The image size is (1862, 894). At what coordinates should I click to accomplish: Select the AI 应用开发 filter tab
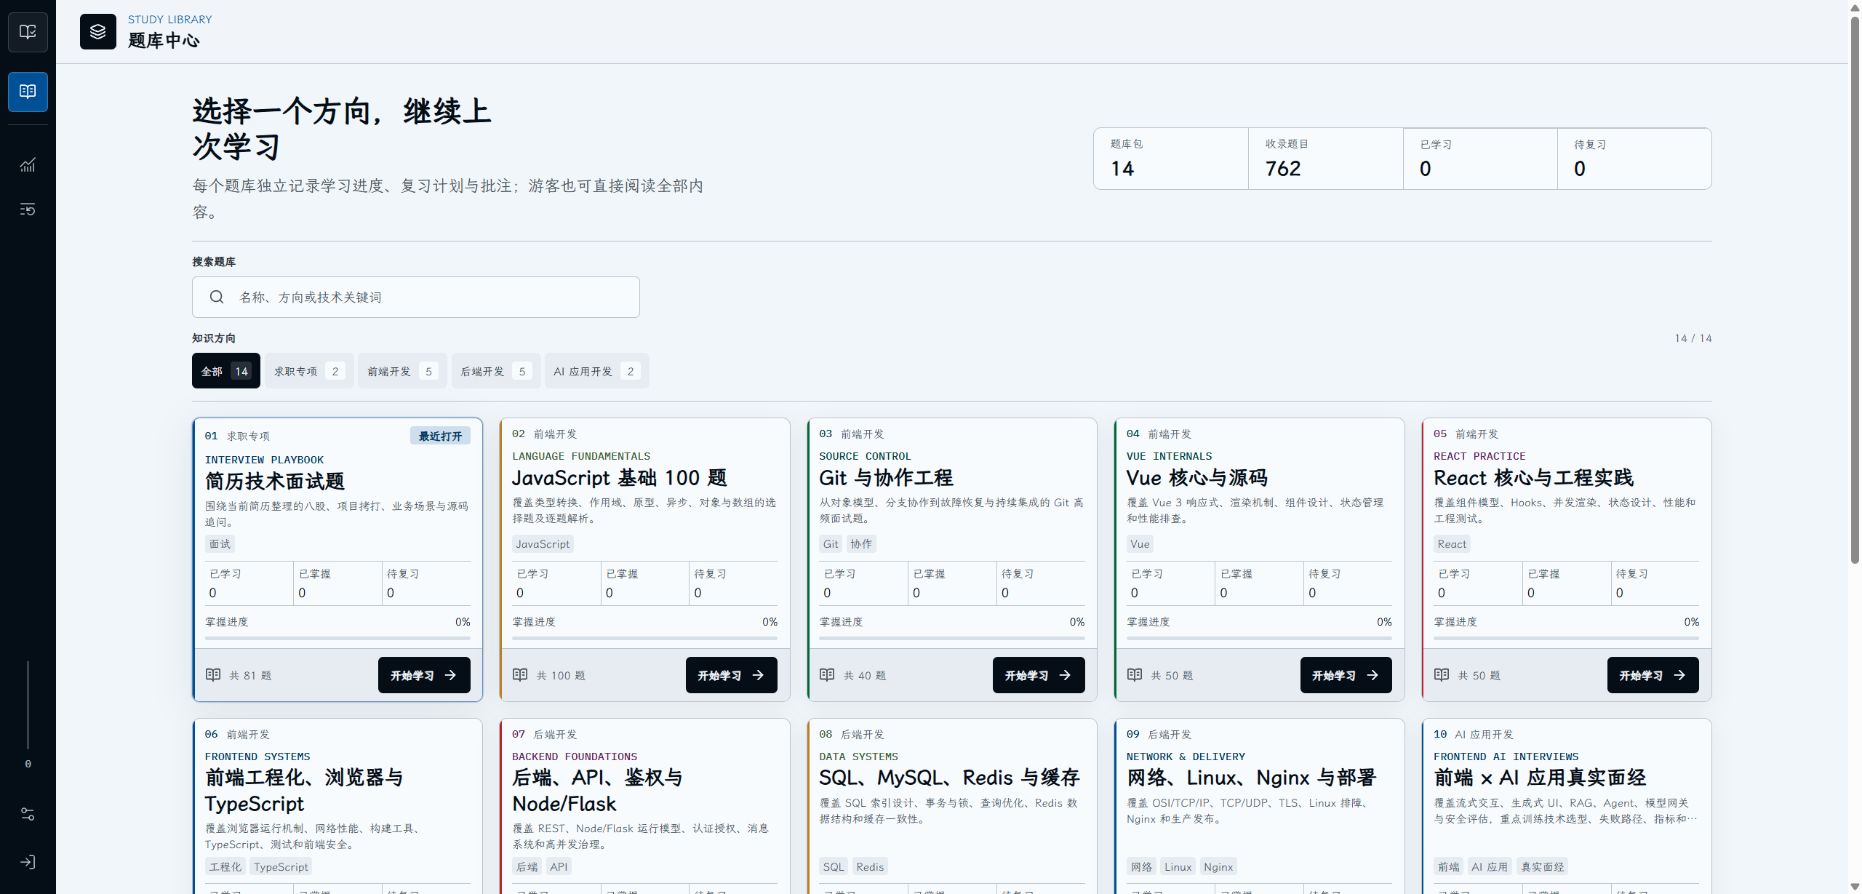[596, 371]
